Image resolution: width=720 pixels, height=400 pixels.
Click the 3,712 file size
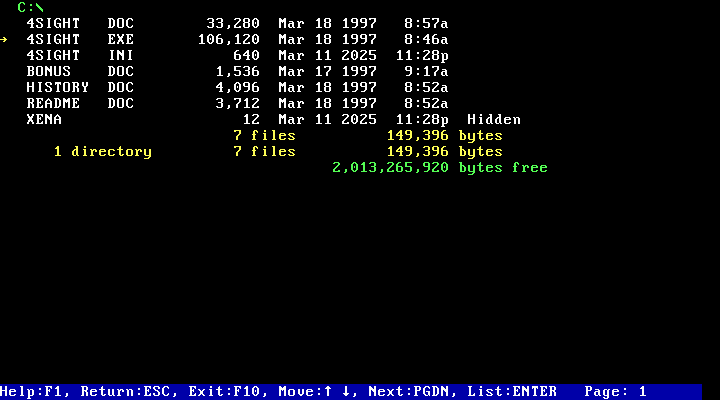coord(237,104)
